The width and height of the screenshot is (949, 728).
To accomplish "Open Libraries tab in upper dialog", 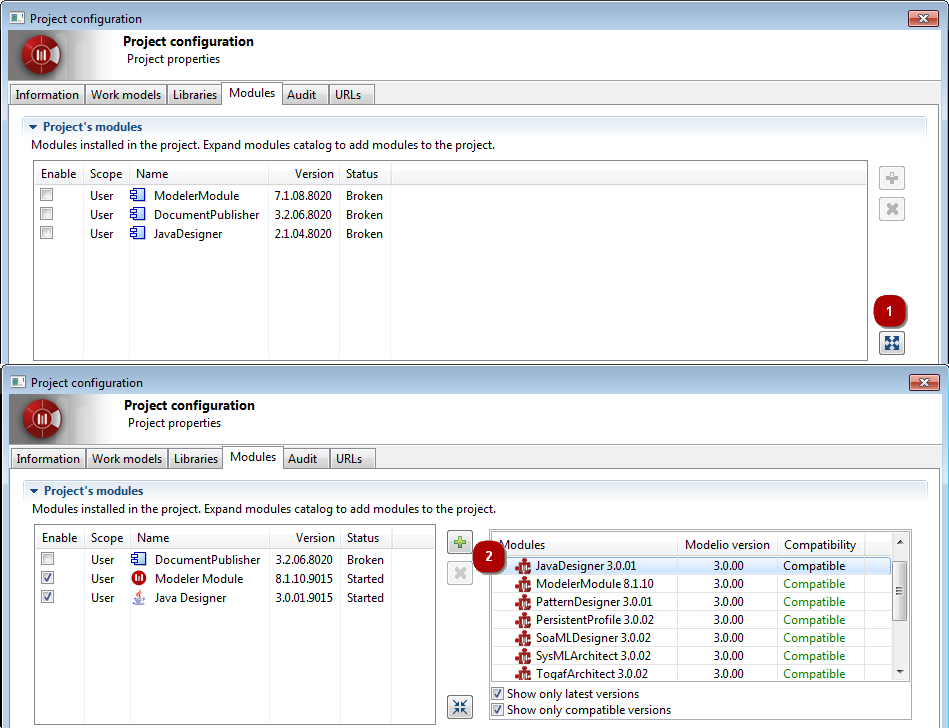I will click(194, 95).
